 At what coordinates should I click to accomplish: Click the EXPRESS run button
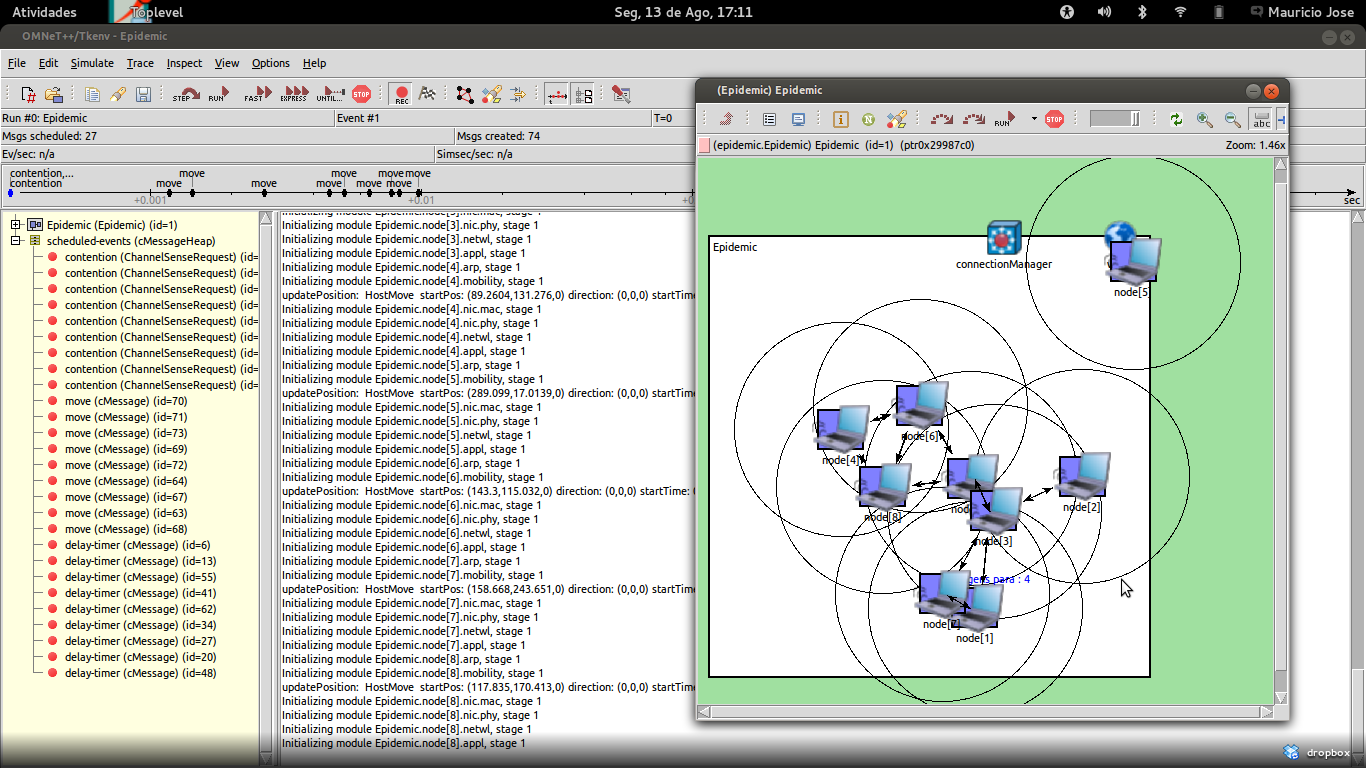294,94
